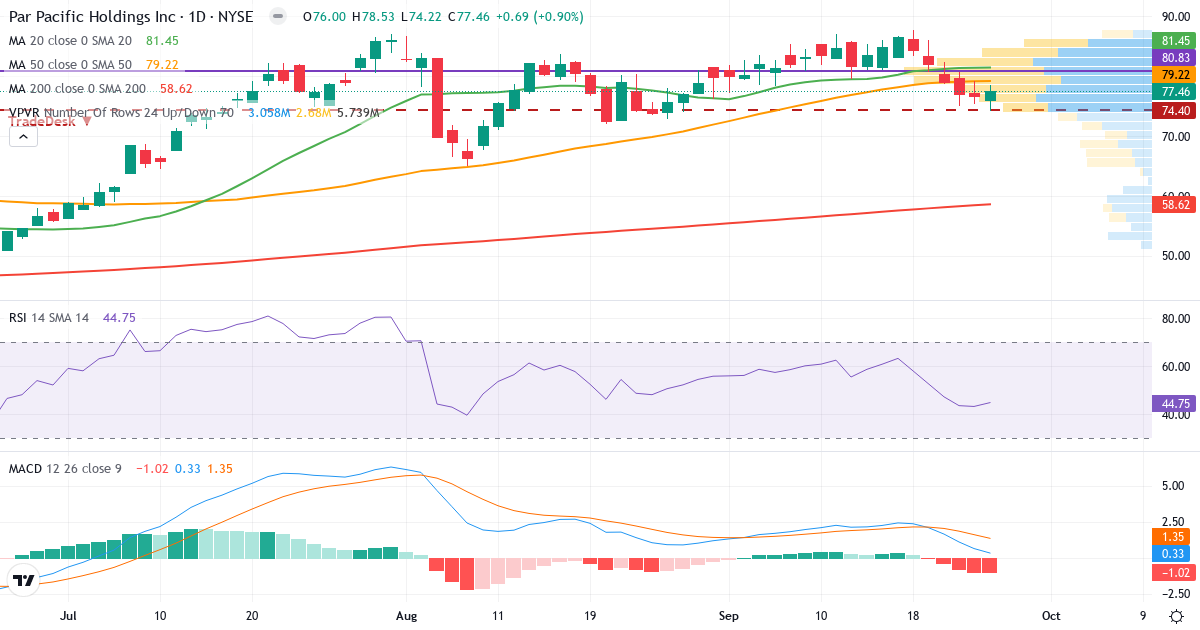This screenshot has height=630, width=1200.
Task: Click the Oct label on time axis
Action: (x=1051, y=617)
